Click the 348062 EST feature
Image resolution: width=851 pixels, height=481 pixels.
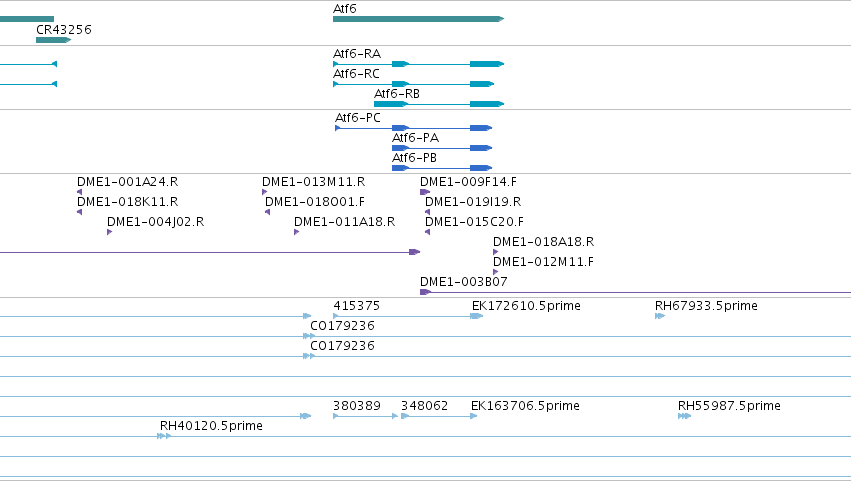click(439, 416)
